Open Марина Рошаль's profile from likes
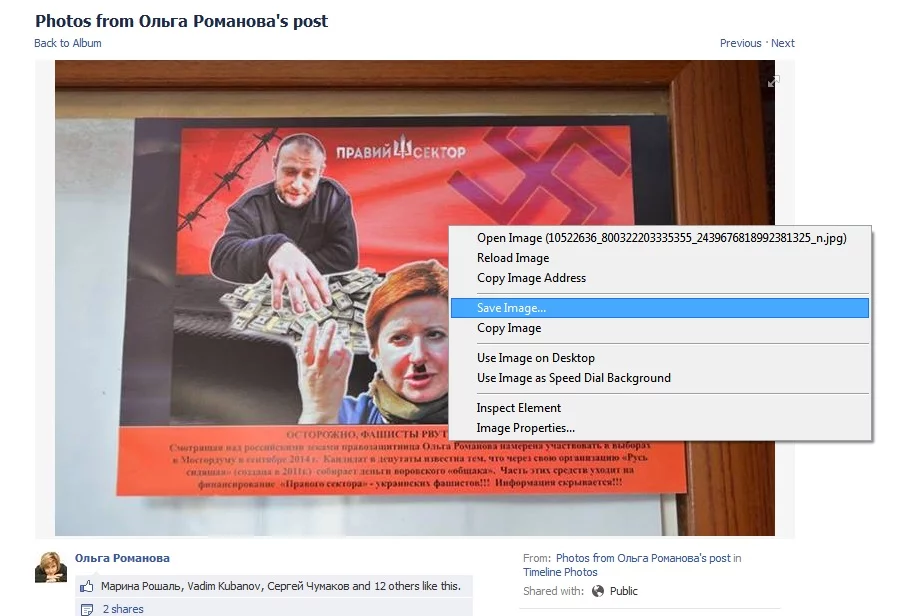 tap(142, 586)
